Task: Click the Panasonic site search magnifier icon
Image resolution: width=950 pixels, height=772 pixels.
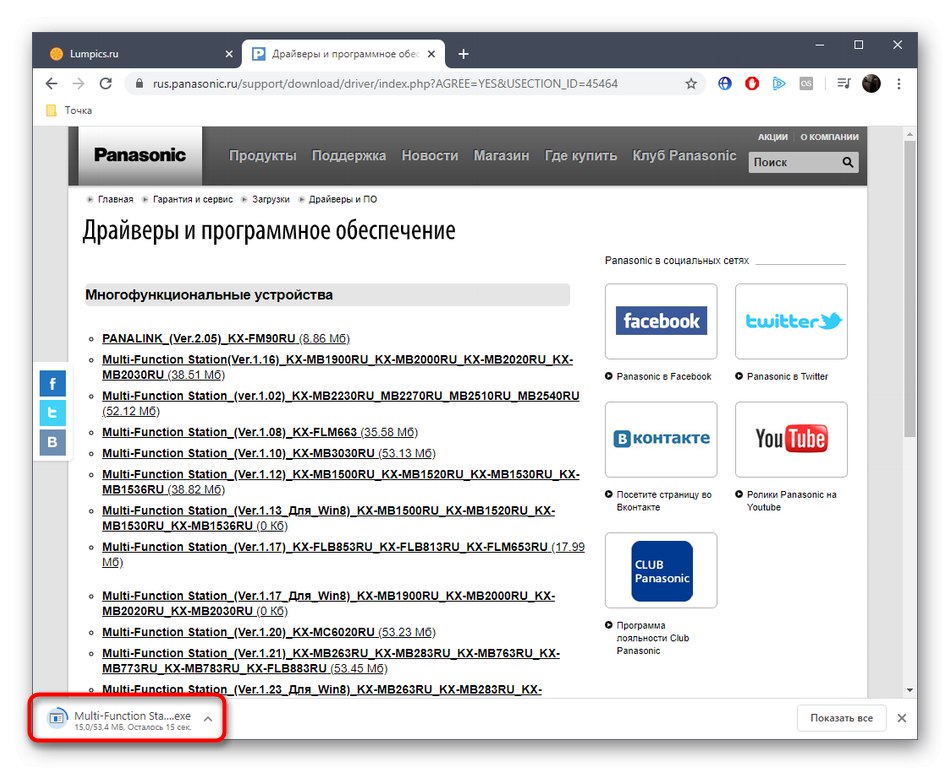Action: [x=846, y=162]
